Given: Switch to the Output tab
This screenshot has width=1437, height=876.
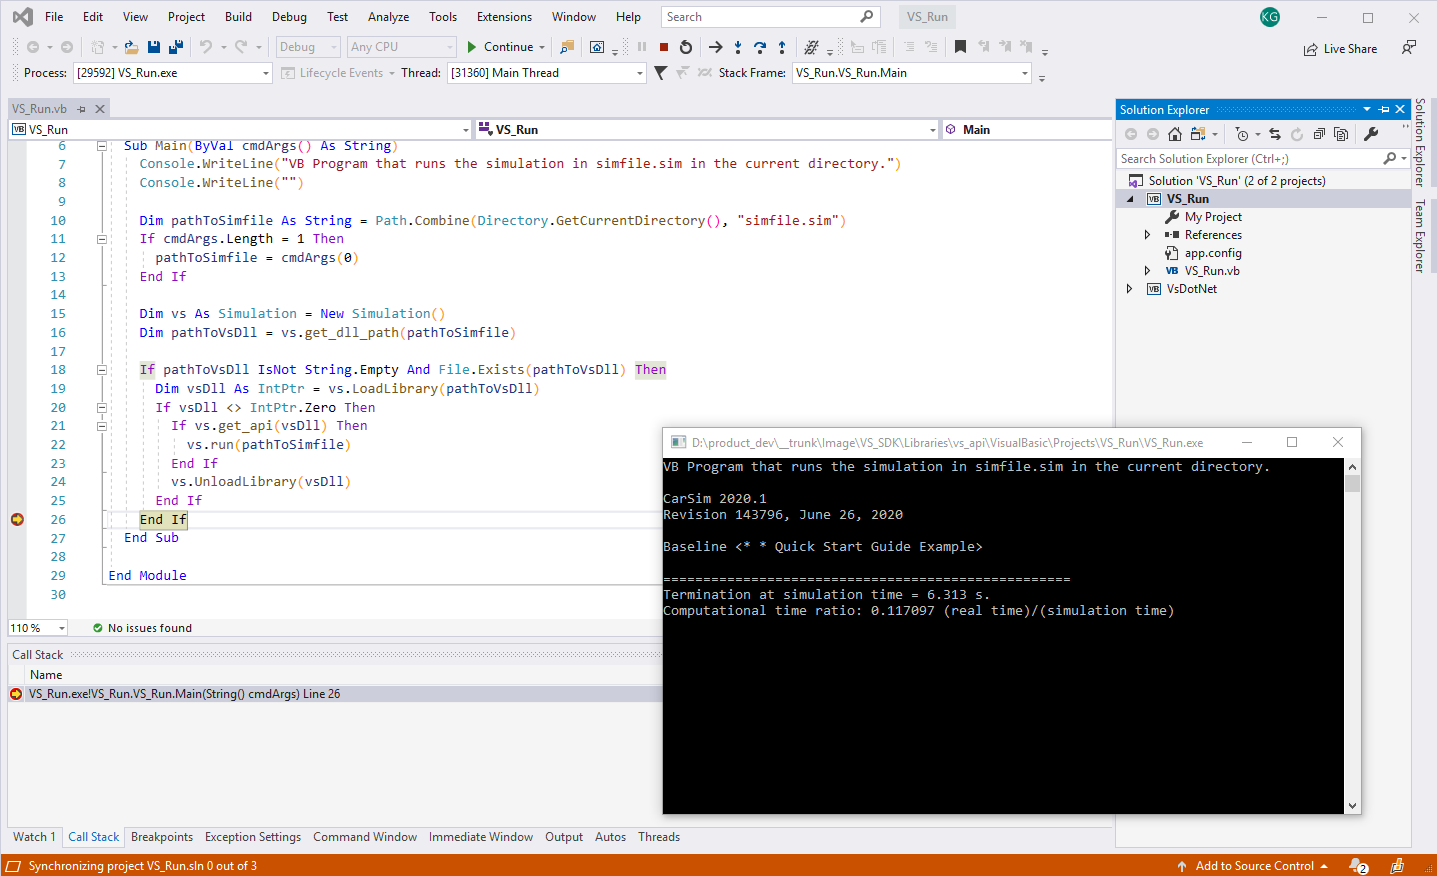Looking at the screenshot, I should [564, 837].
